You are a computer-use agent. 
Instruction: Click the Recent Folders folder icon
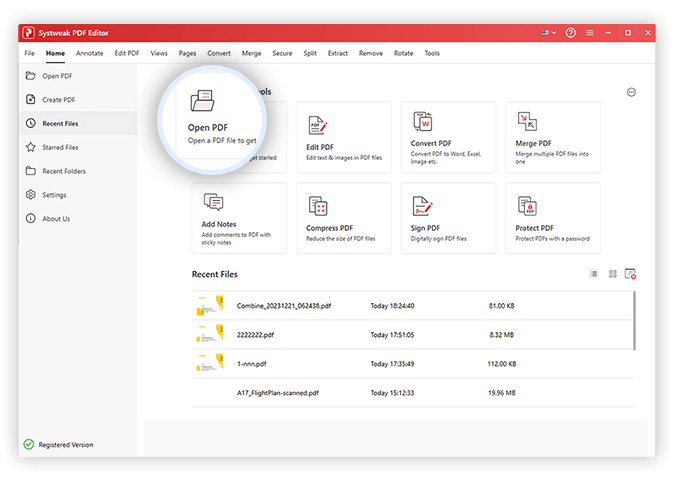[30, 171]
